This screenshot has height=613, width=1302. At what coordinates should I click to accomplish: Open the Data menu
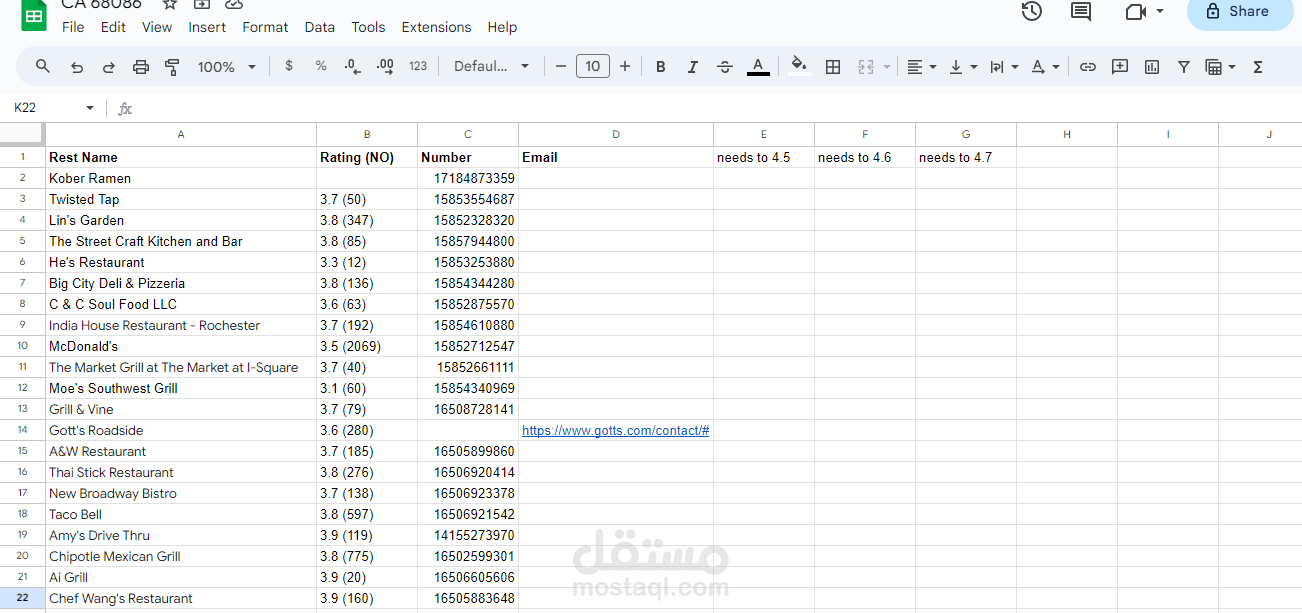click(x=320, y=27)
